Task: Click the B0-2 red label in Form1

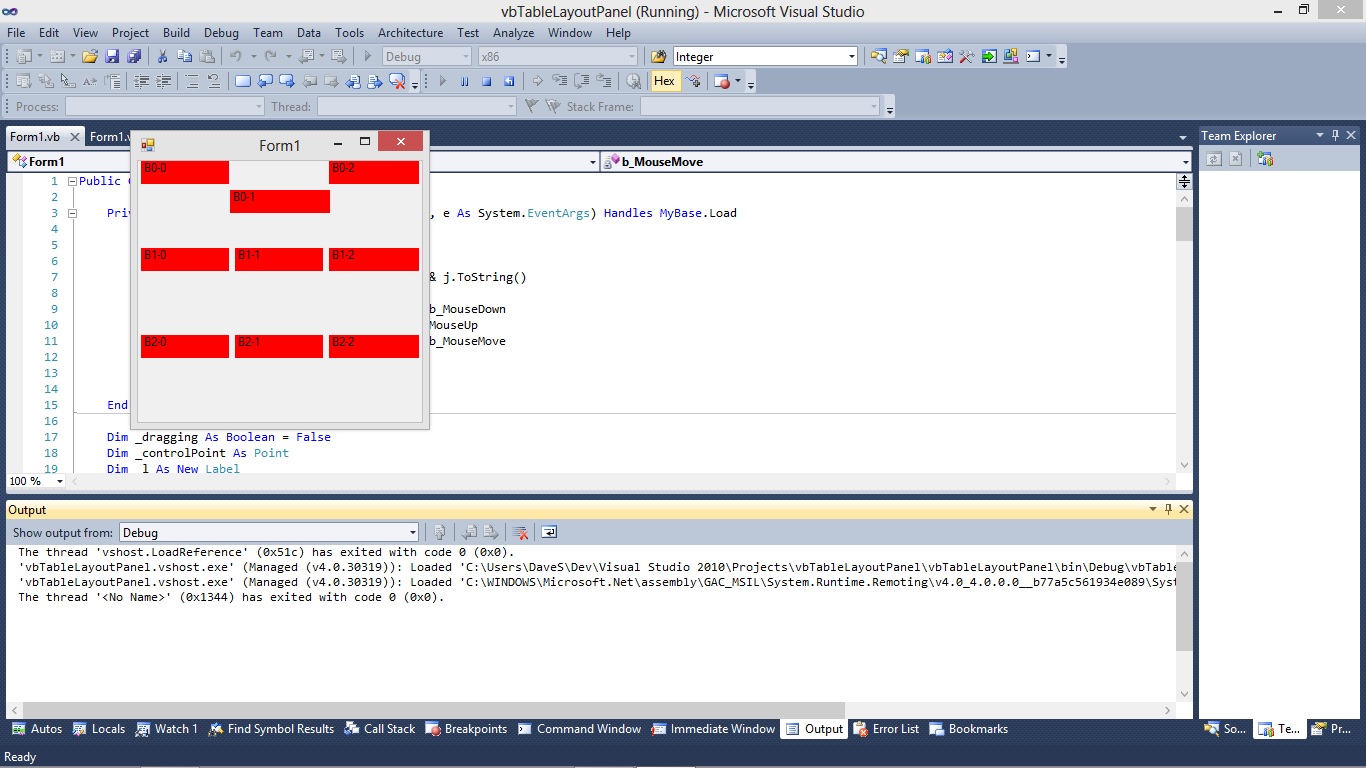Action: [x=374, y=172]
